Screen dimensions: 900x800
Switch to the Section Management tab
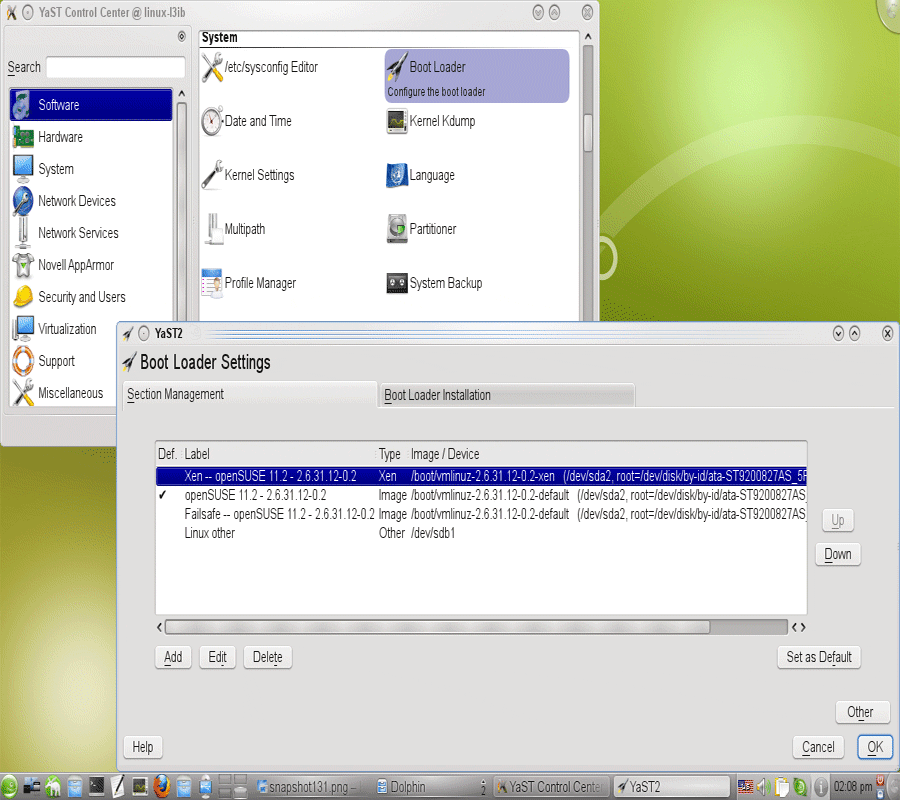(x=249, y=395)
